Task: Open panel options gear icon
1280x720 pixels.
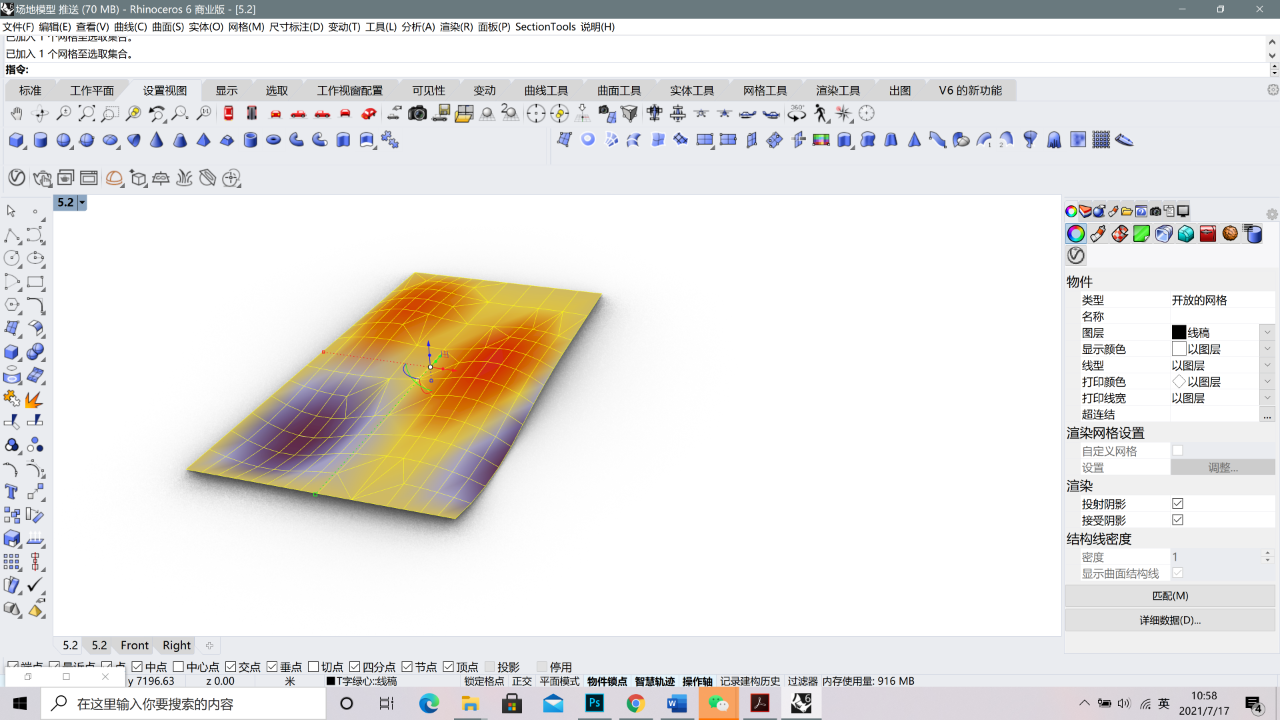Action: click(1272, 214)
